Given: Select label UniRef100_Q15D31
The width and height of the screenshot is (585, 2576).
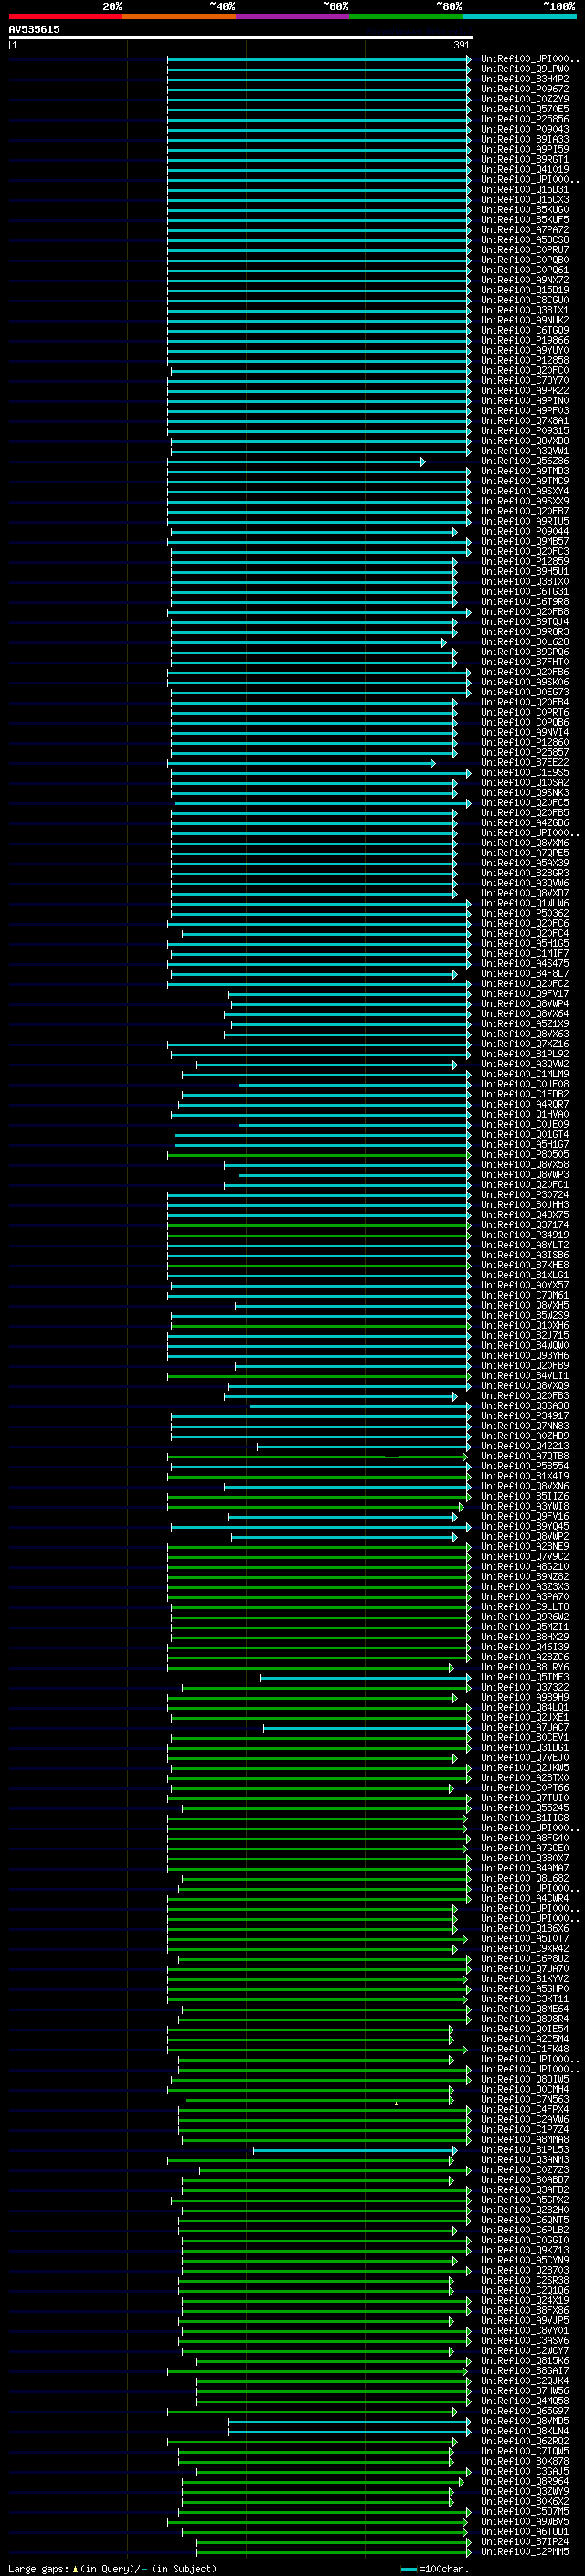Looking at the screenshot, I should coord(525,190).
